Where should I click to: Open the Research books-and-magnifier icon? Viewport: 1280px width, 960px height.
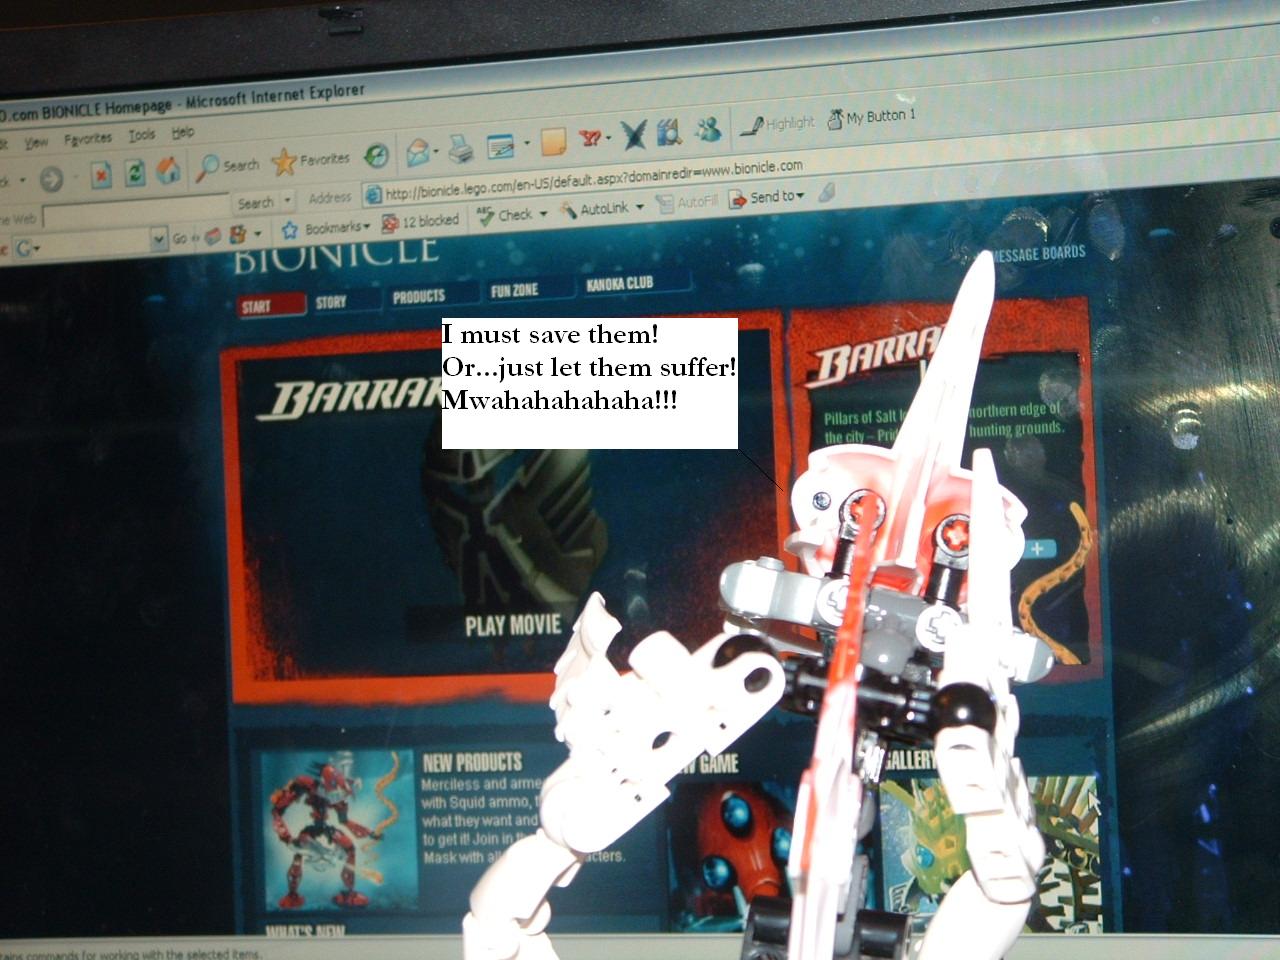(x=669, y=131)
